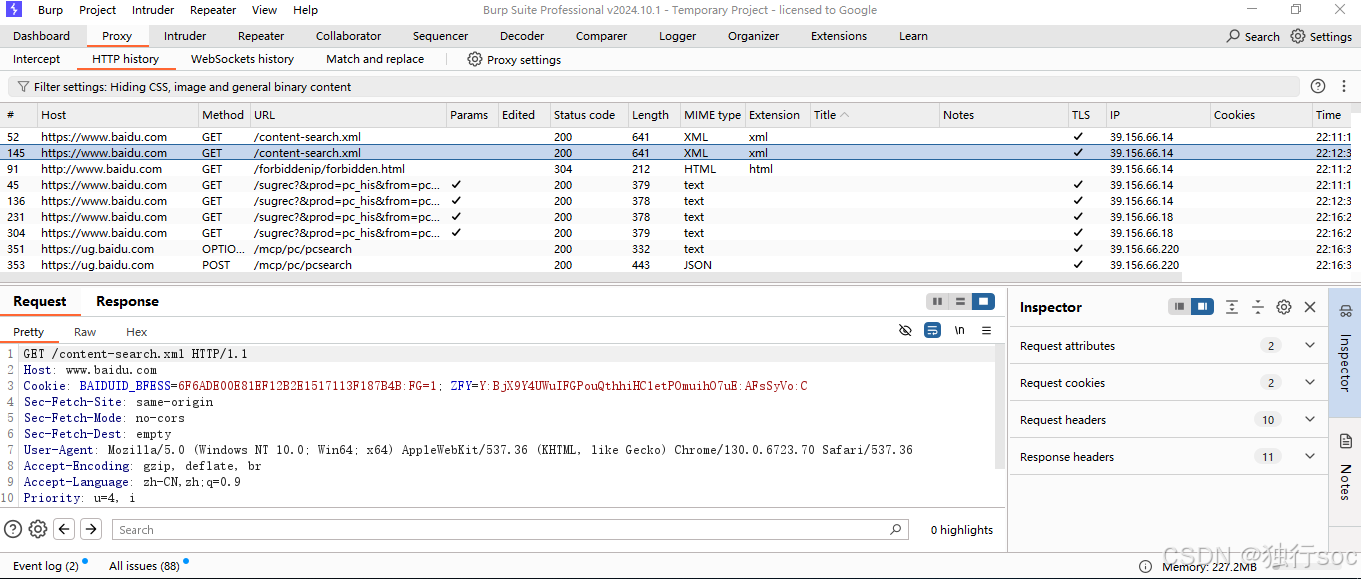
Task: Switch to the Repeater tool tab
Action: tap(261, 36)
